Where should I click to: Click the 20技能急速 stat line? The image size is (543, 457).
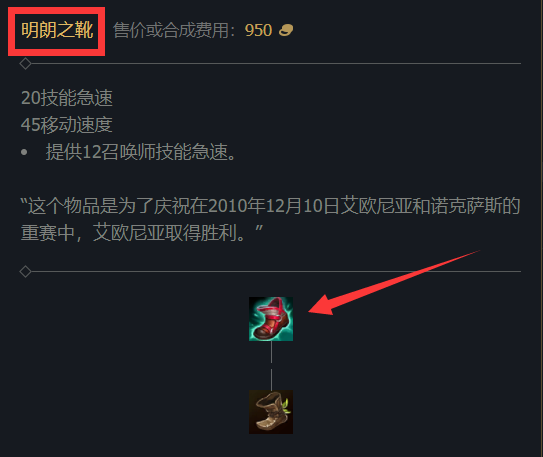[67, 98]
